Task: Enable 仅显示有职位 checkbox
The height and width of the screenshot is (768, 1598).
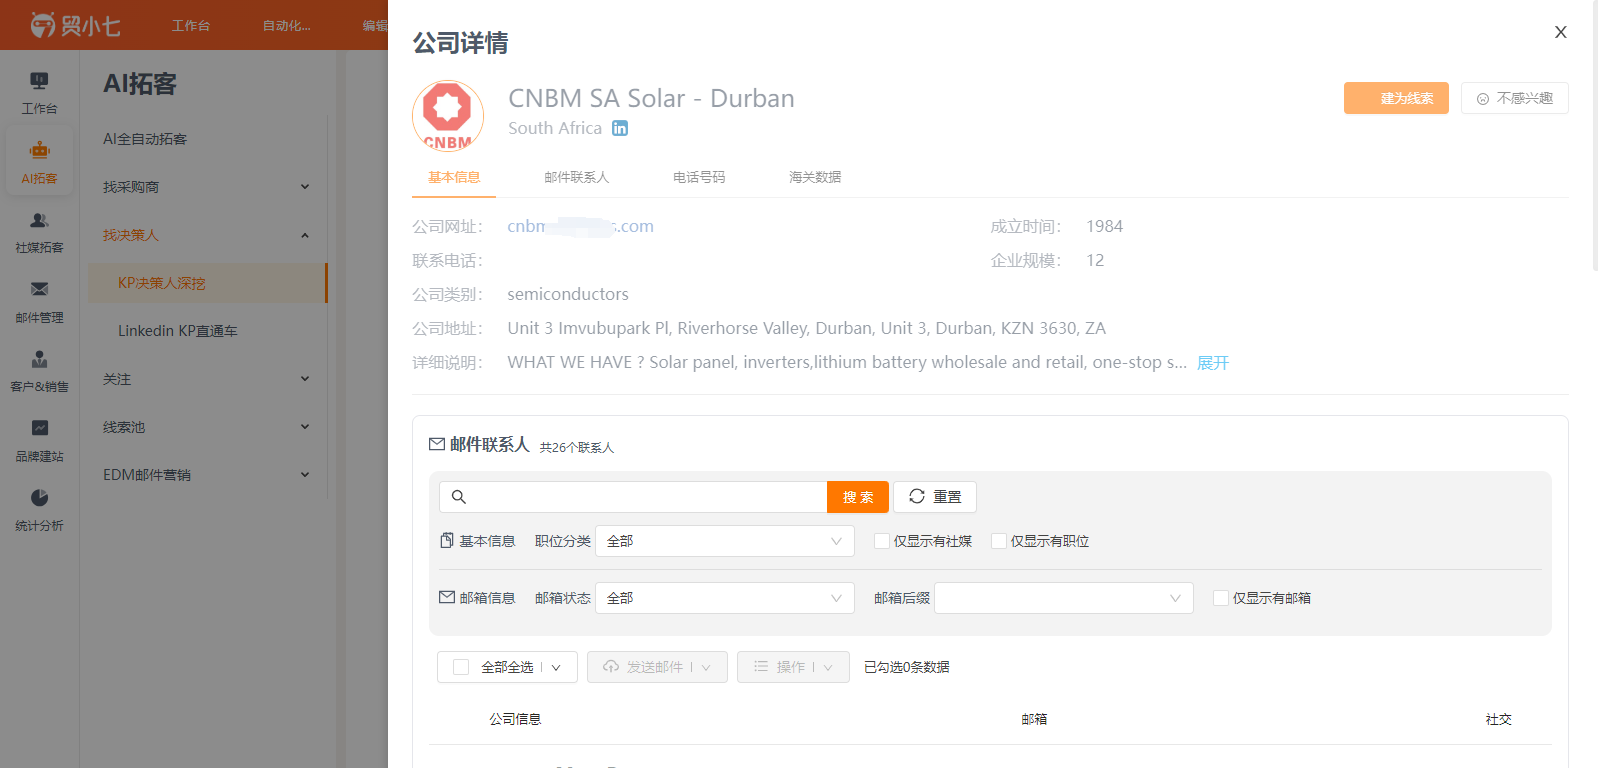Action: coord(999,541)
